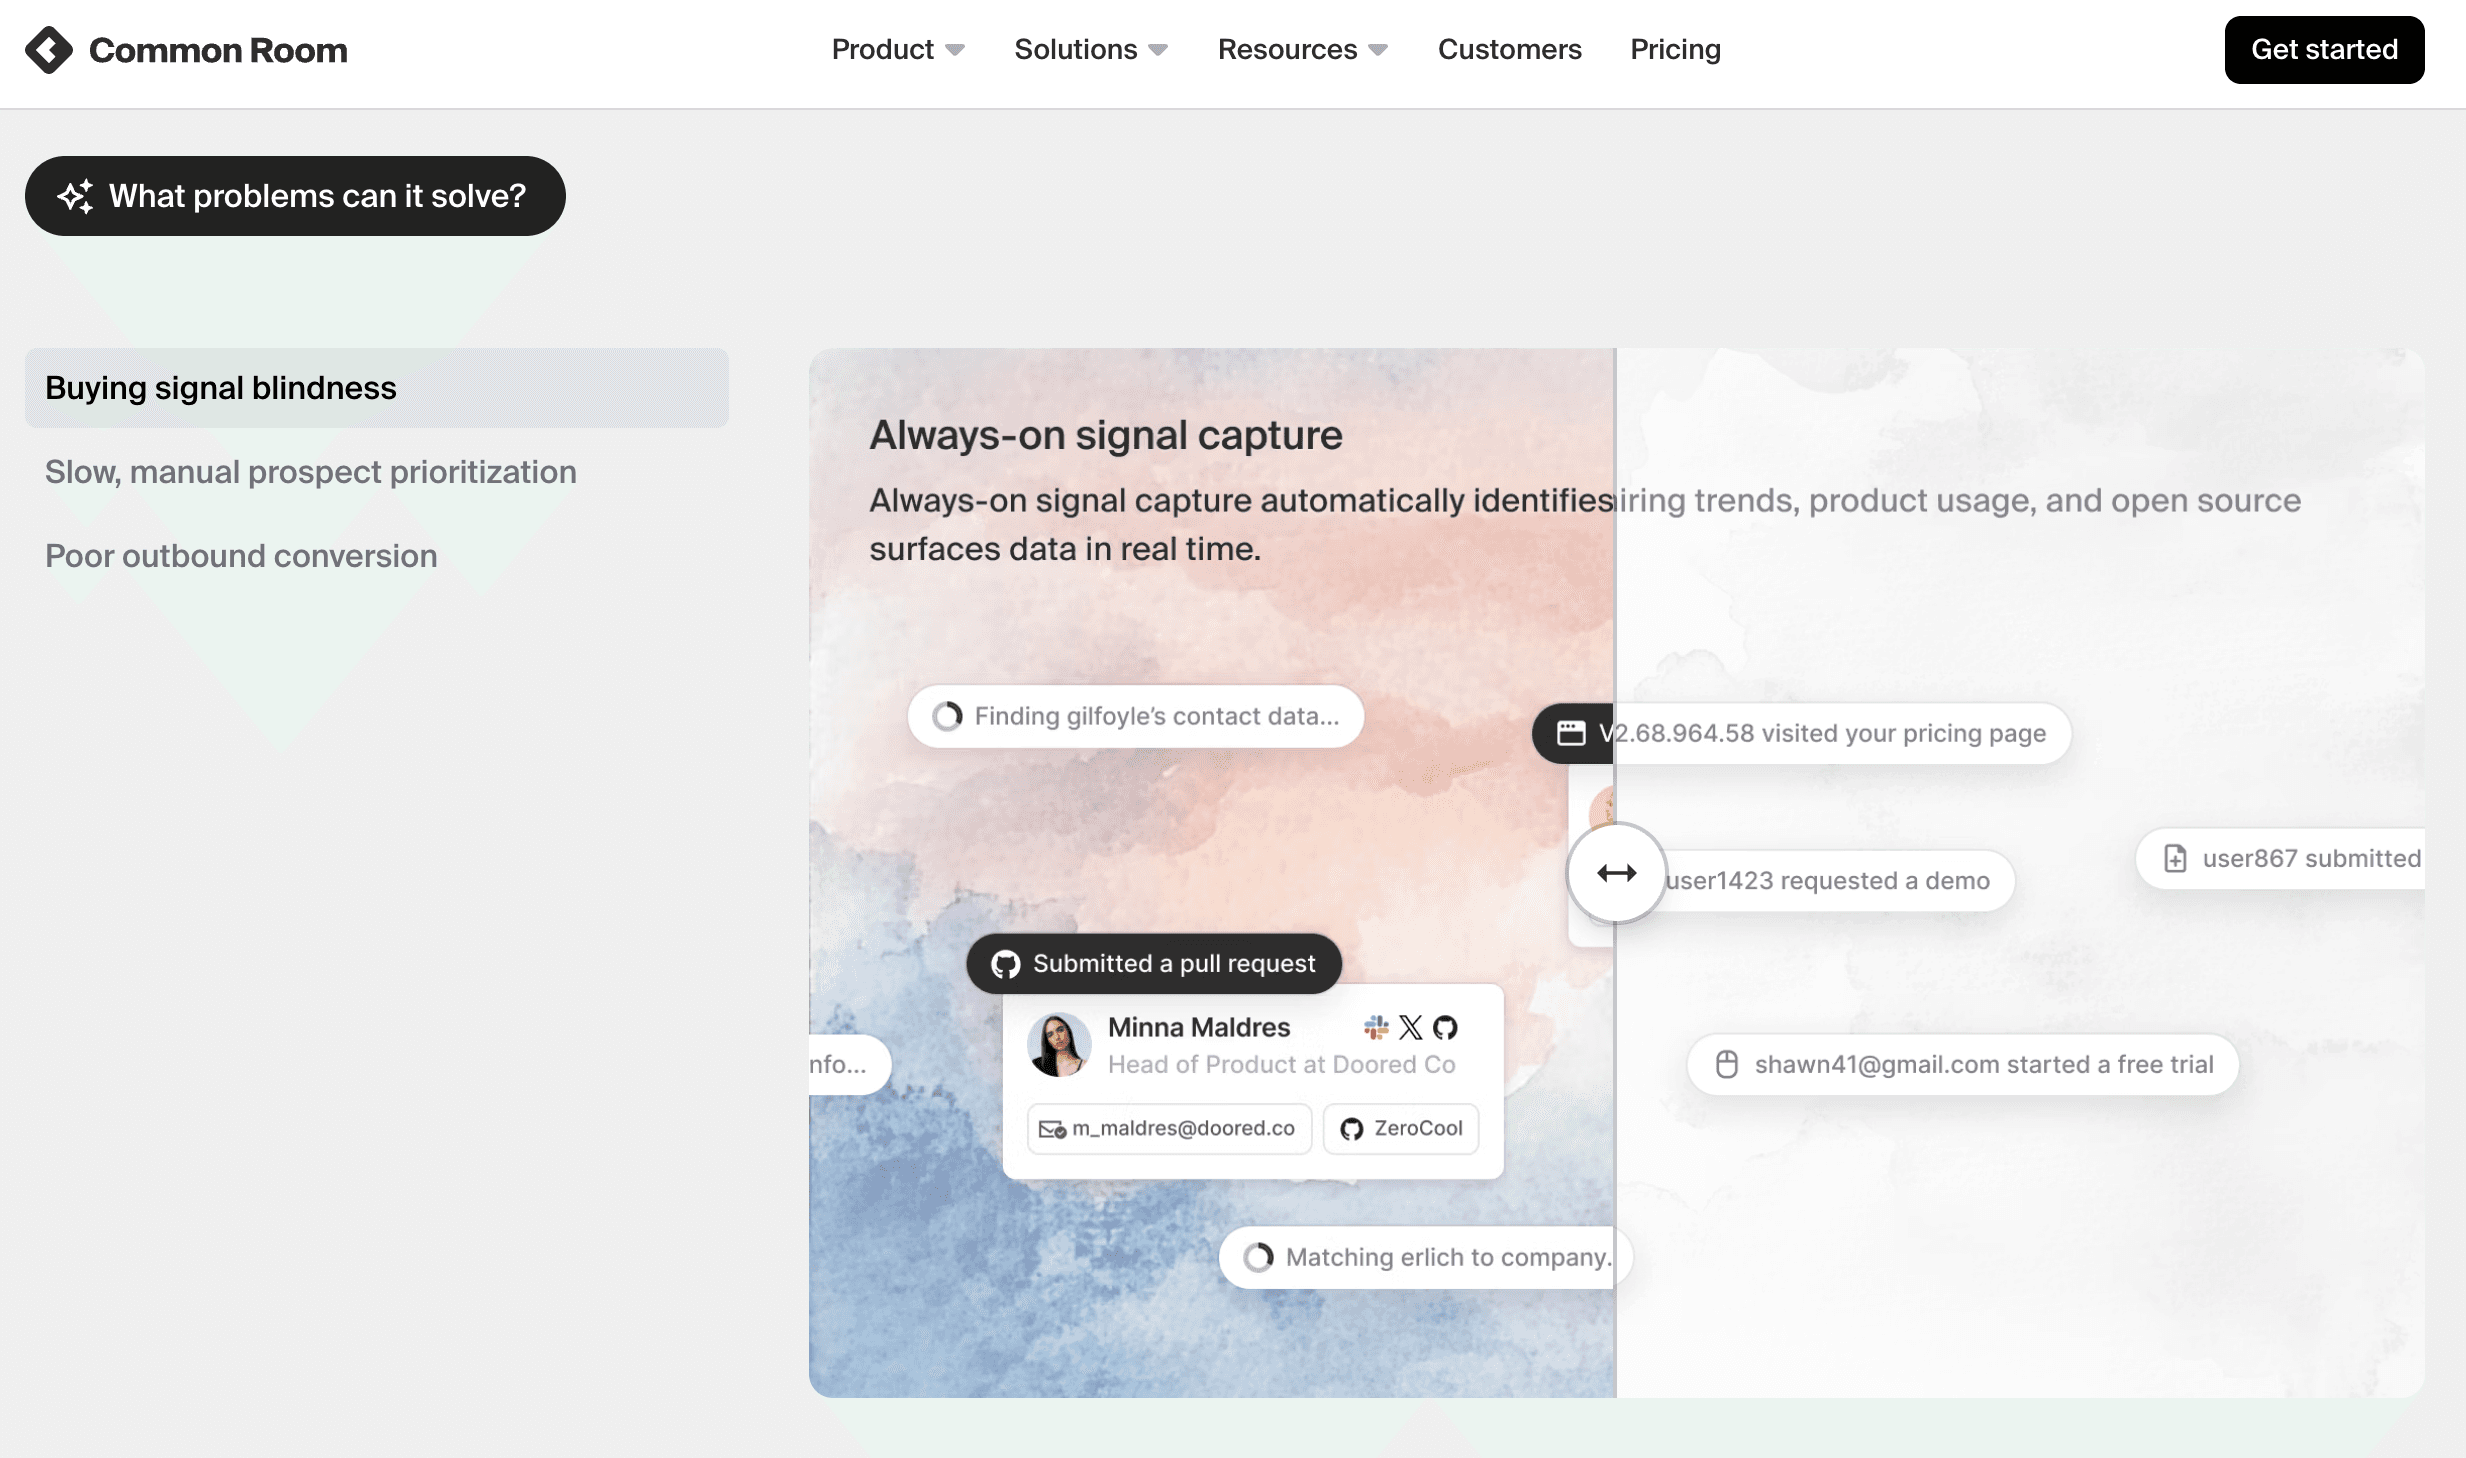Click the text surfaces data in real time
This screenshot has height=1458, width=2466.
coord(1065,549)
